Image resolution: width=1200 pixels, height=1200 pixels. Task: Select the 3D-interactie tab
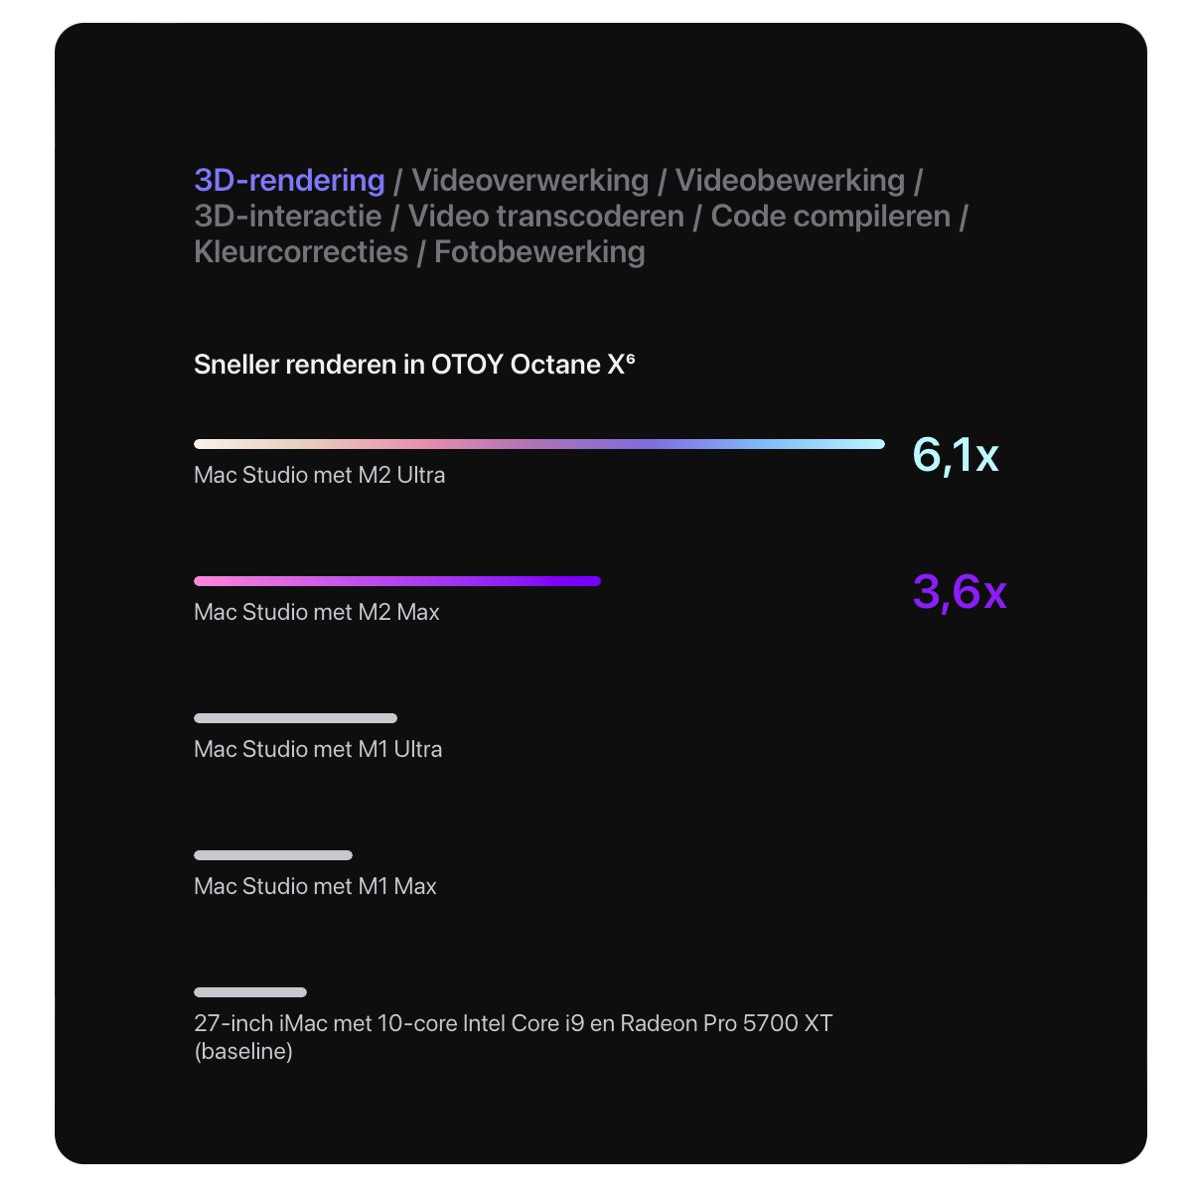pyautogui.click(x=288, y=216)
